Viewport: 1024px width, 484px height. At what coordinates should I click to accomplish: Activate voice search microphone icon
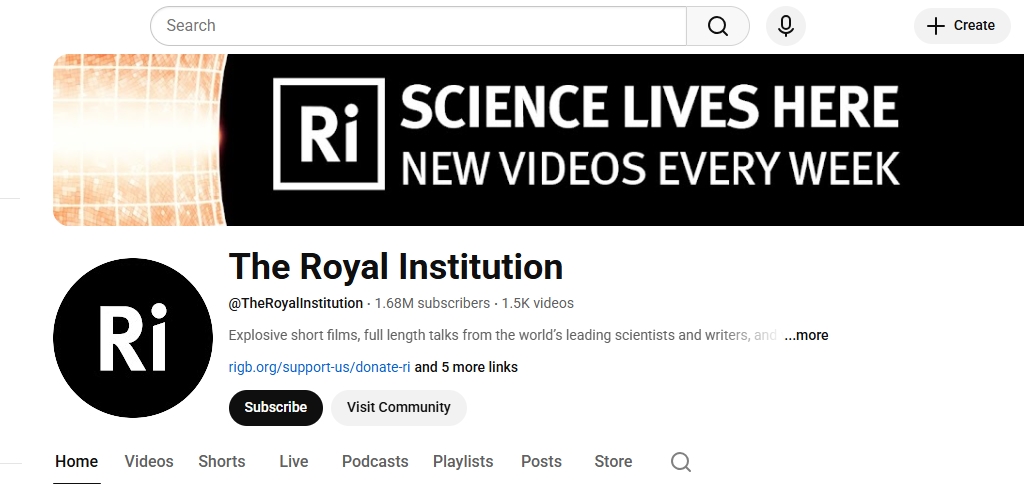coord(786,26)
